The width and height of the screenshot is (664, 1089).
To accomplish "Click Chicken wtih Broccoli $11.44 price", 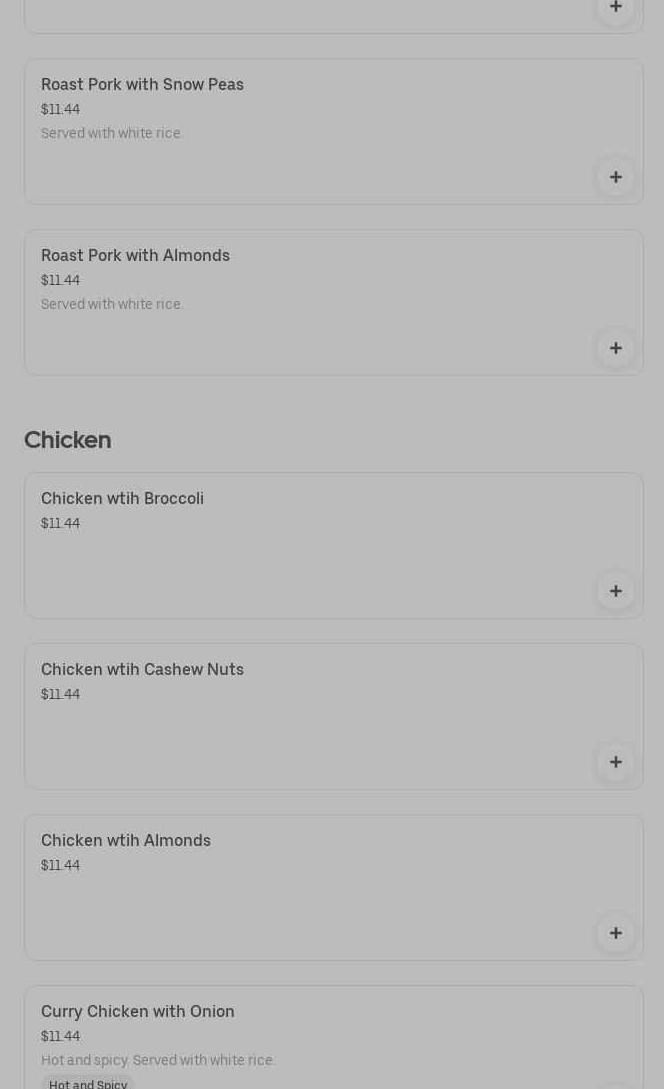I will [x=60, y=524].
